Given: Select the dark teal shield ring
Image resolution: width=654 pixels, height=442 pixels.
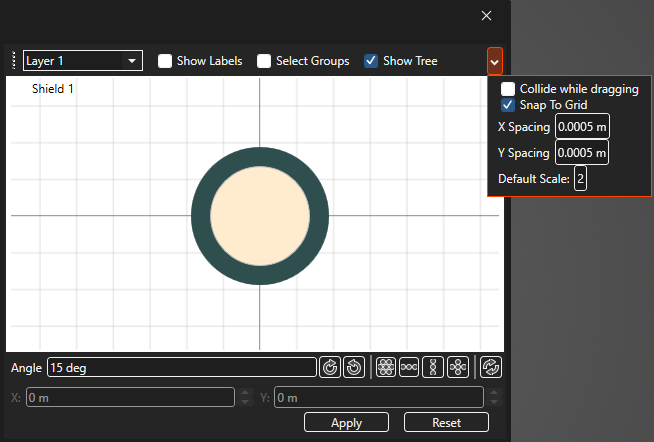Looking at the screenshot, I should click(x=200, y=216).
